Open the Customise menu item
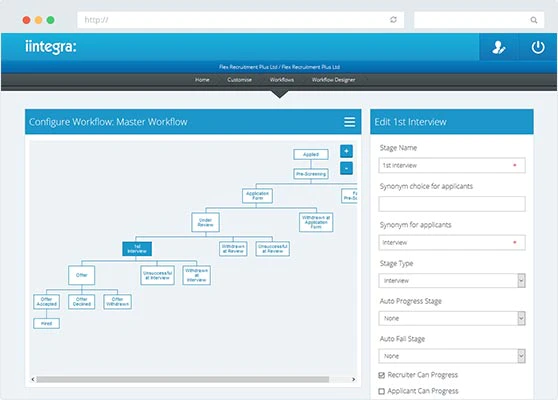 pos(239,80)
